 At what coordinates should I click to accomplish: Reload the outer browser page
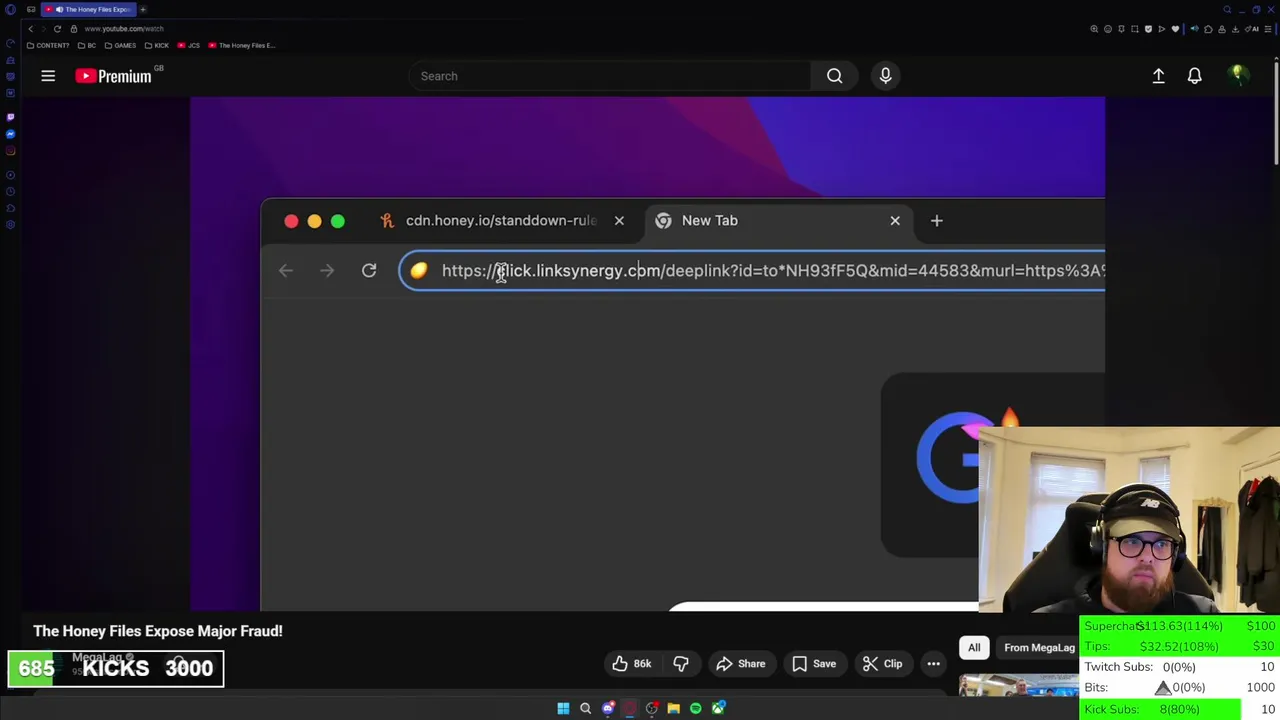57,29
